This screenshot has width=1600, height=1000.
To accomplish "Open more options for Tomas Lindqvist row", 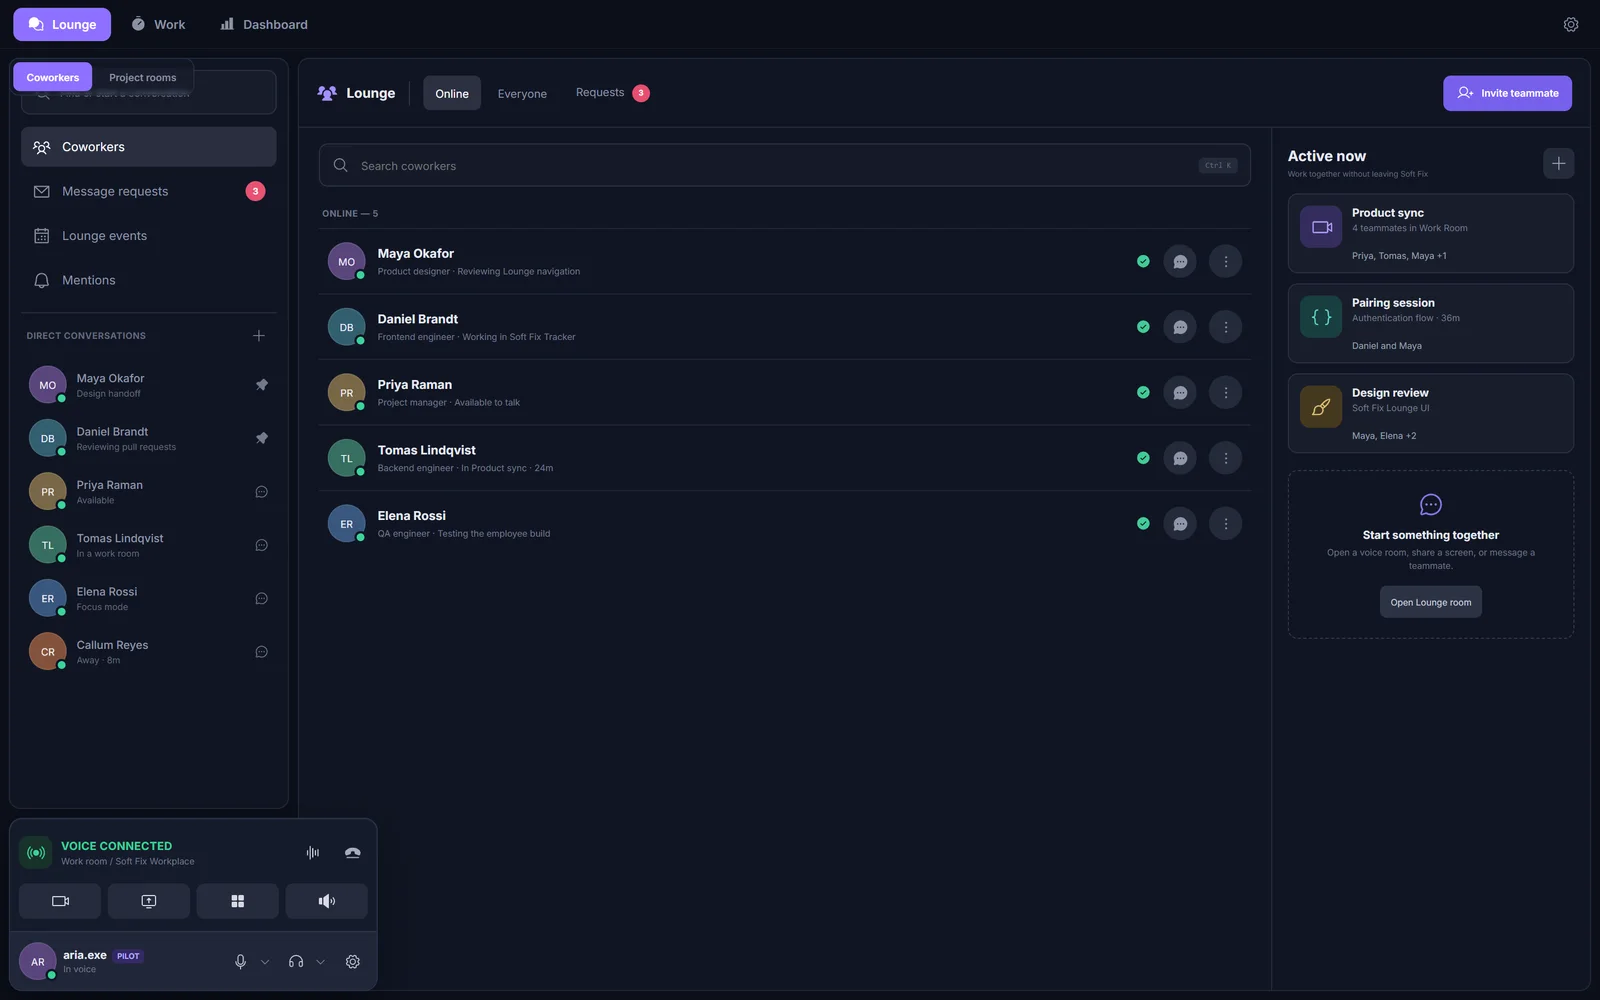I will tap(1226, 458).
